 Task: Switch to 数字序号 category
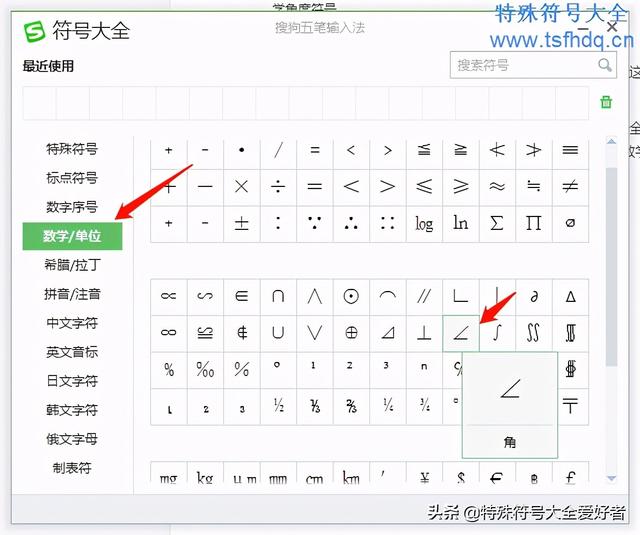[72, 207]
